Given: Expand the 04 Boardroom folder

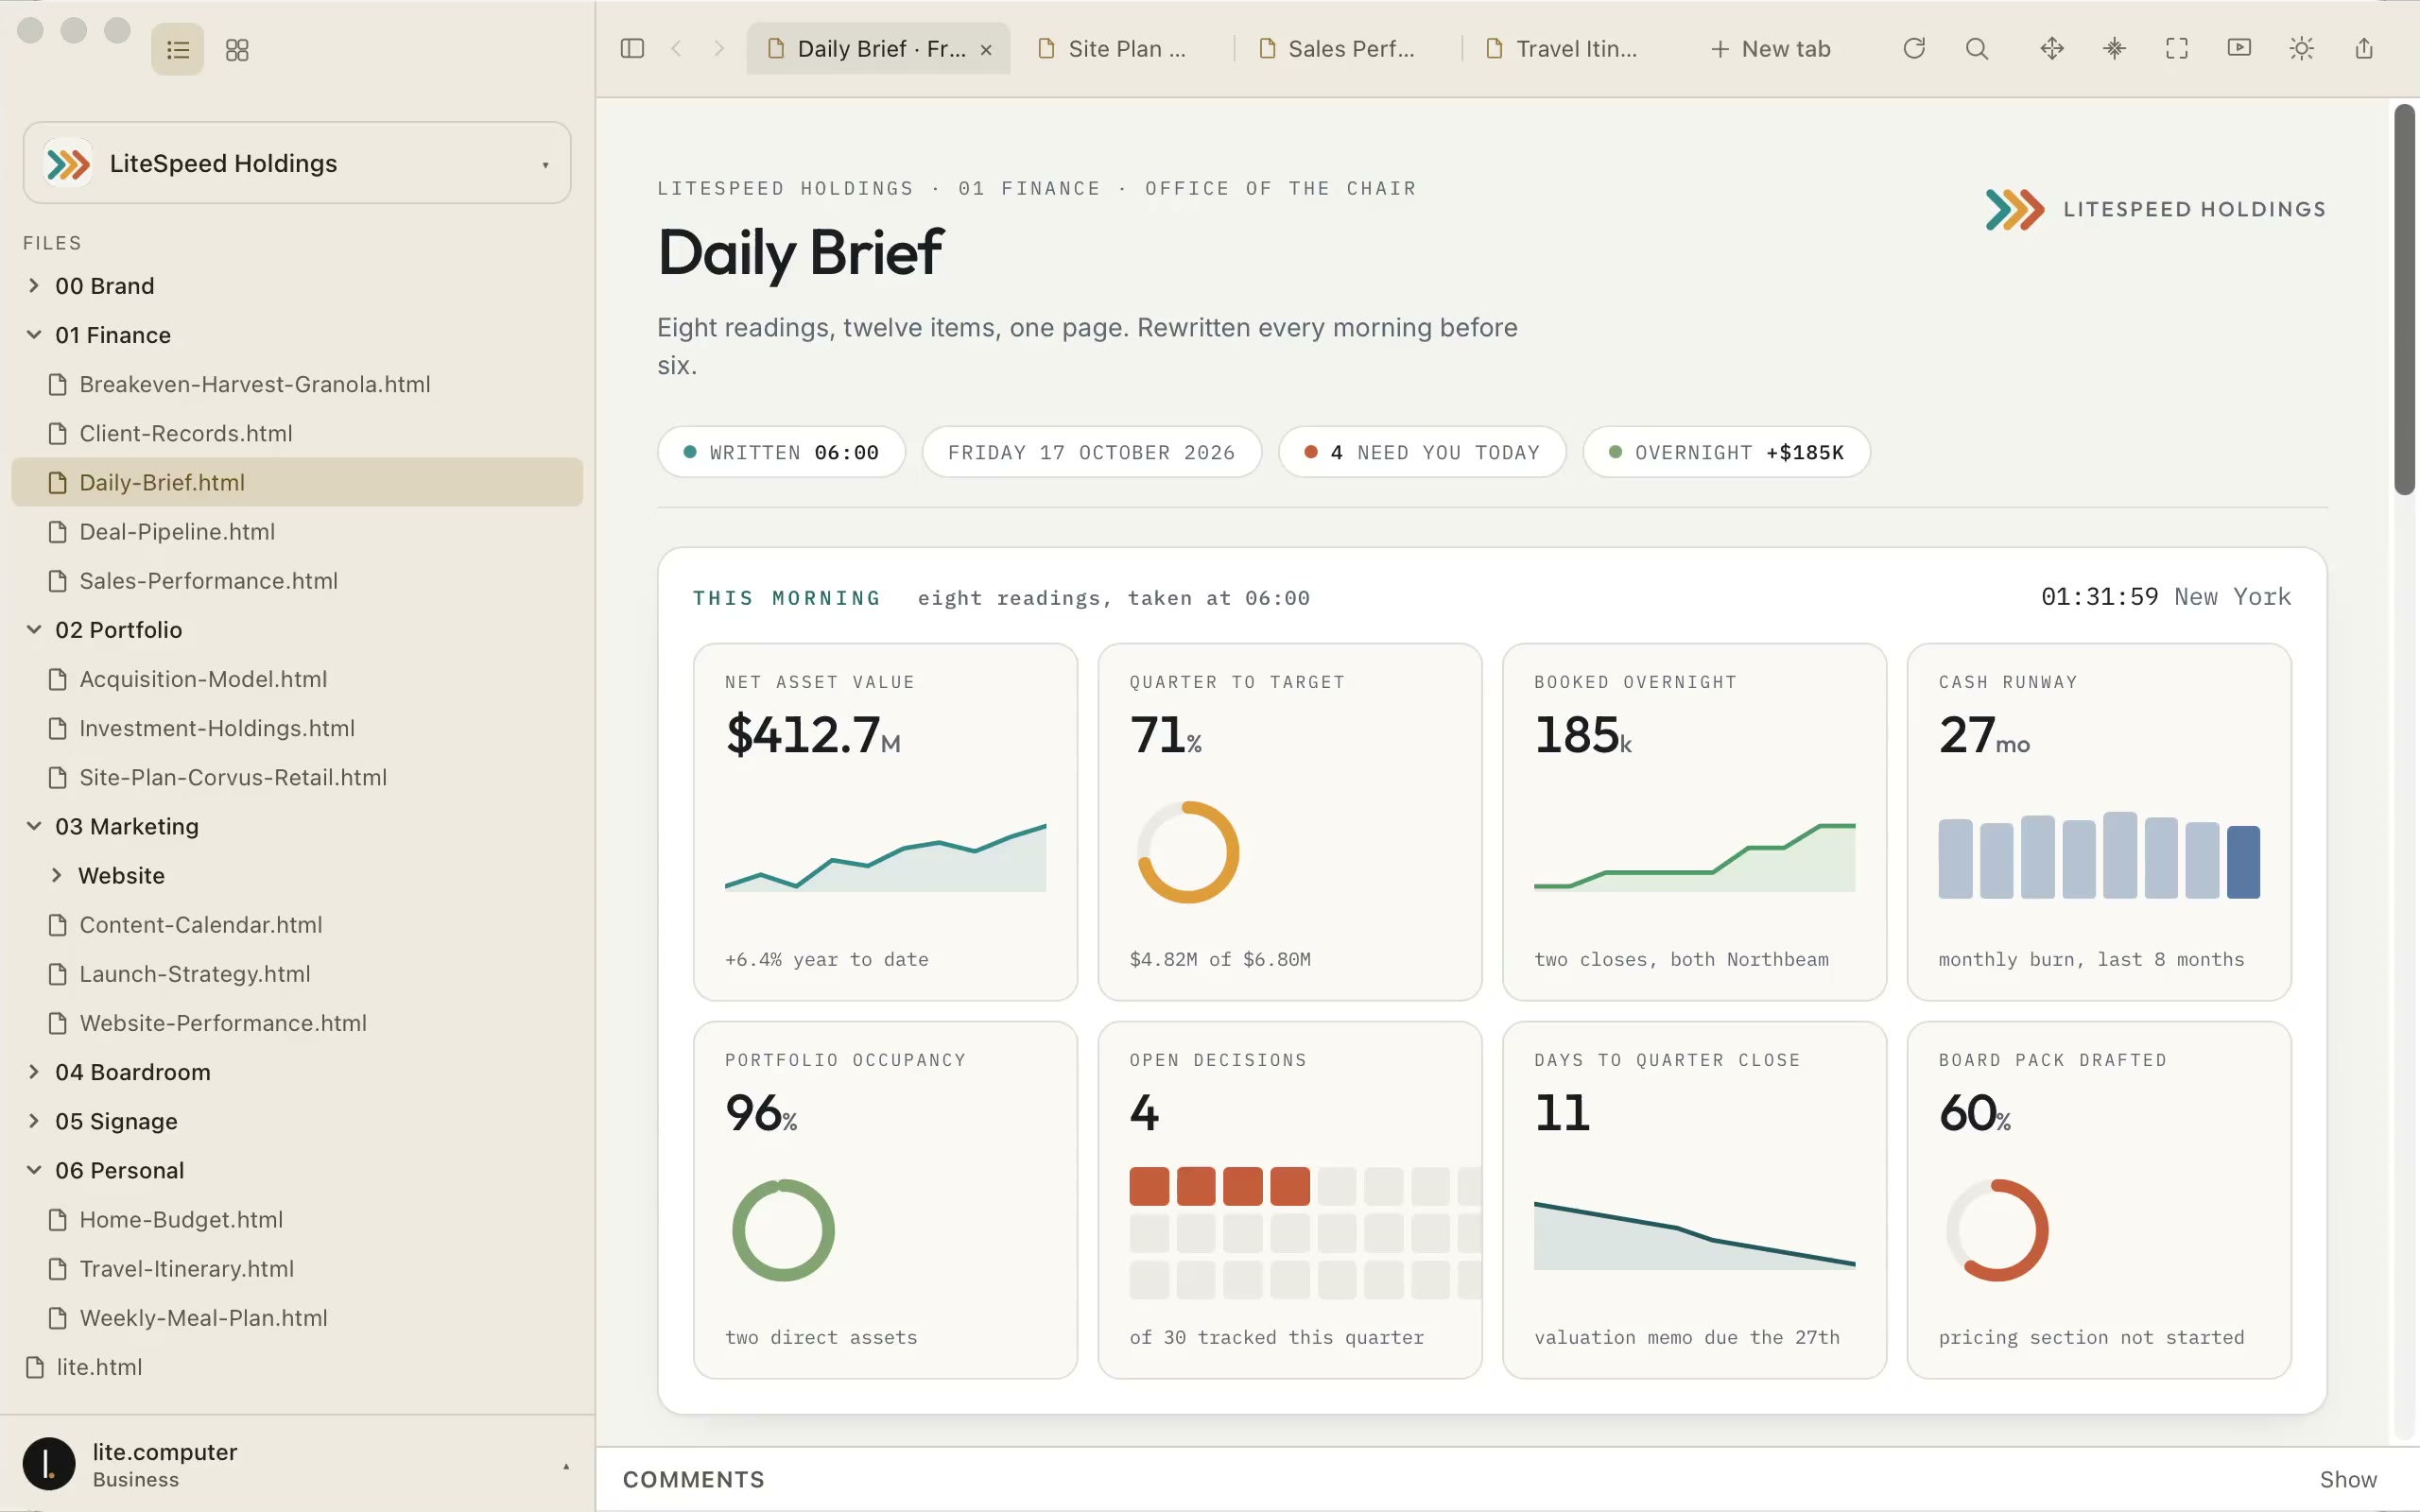Looking at the screenshot, I should click(x=34, y=1072).
